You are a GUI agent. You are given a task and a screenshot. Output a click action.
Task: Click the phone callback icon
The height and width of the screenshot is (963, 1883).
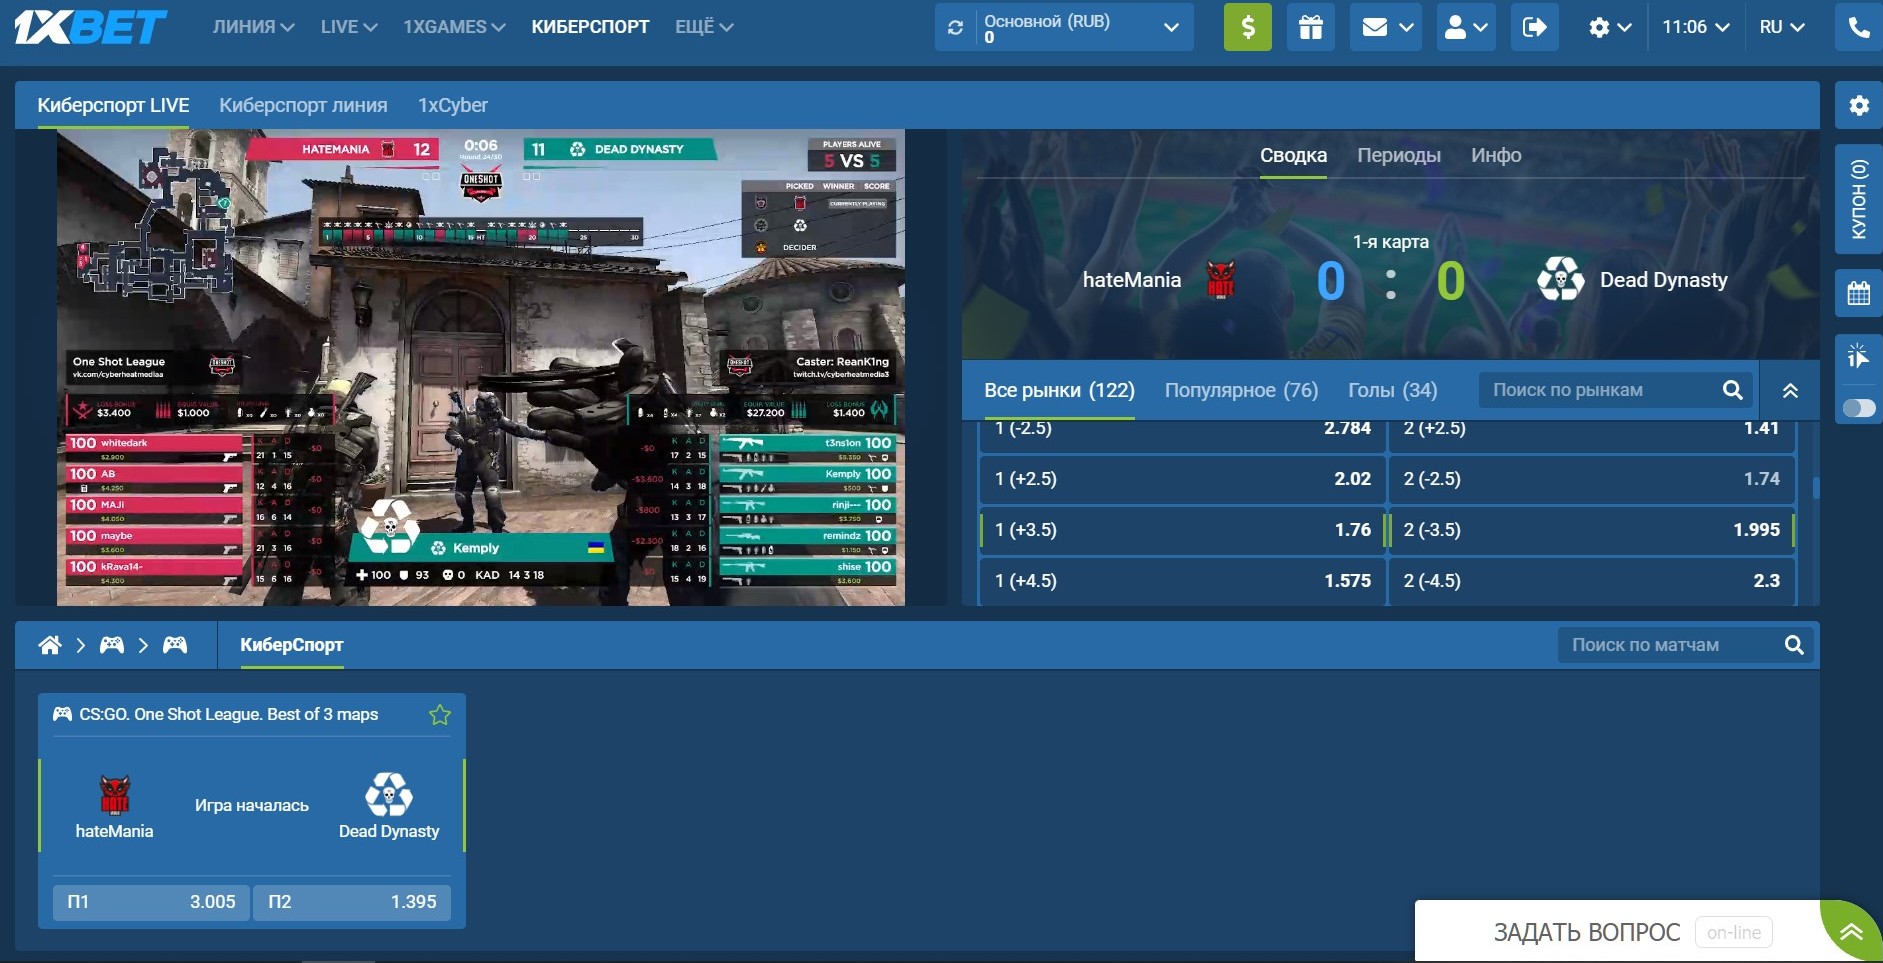1859,27
